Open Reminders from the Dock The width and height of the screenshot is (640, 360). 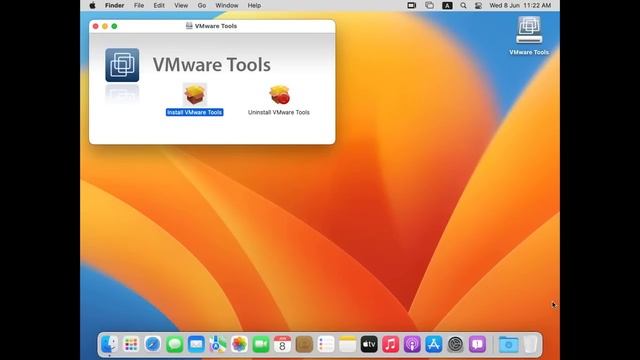click(x=326, y=344)
